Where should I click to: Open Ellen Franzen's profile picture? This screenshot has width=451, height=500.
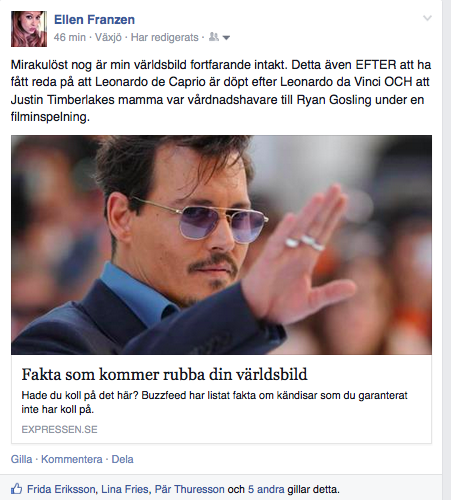(29, 29)
